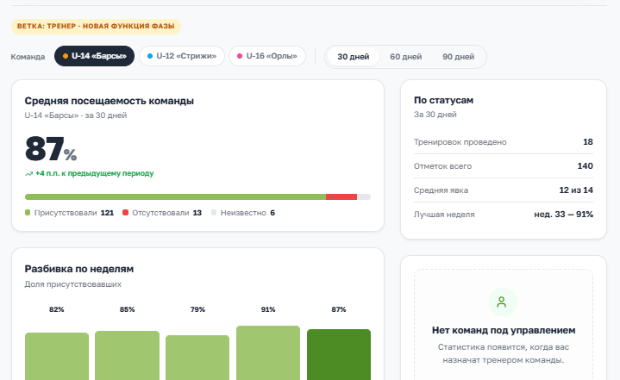Click the red segment of attendance bar
Viewport: 620px width, 380px height.
tap(342, 197)
